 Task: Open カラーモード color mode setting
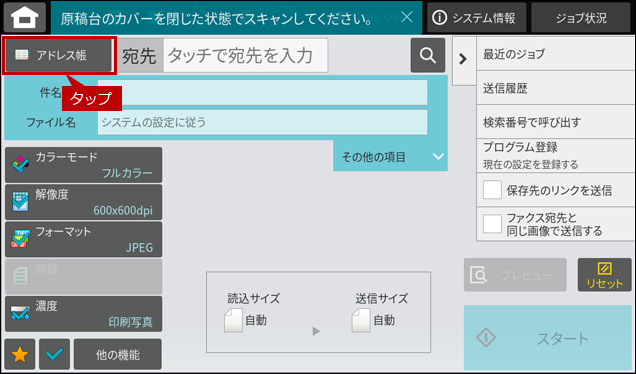(84, 165)
